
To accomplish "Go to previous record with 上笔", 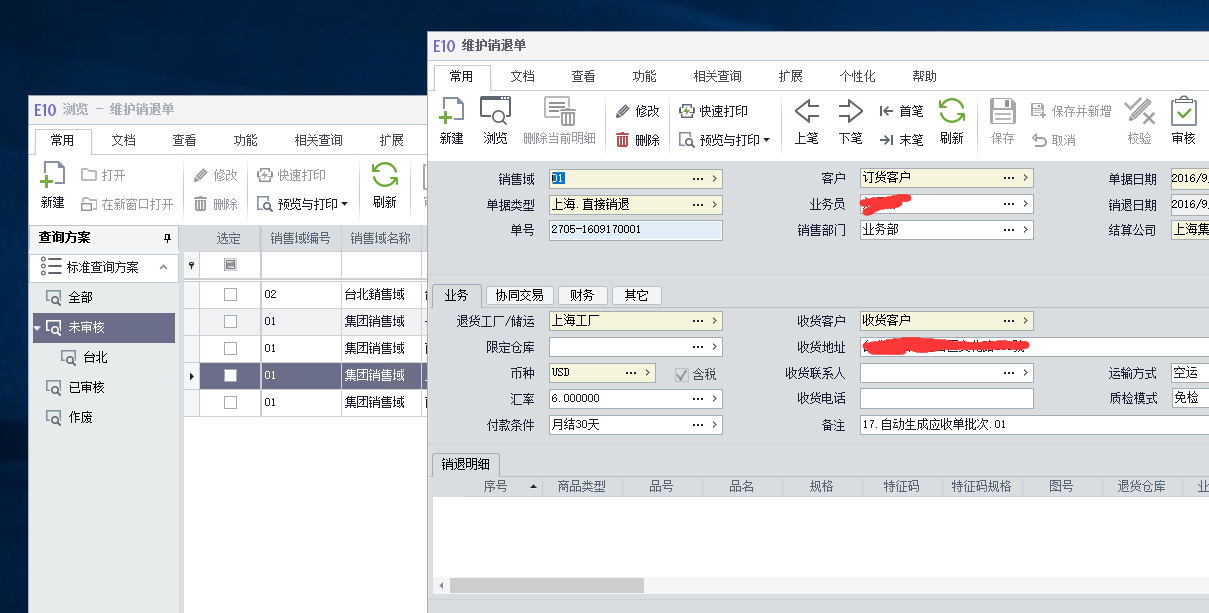I will tap(806, 120).
